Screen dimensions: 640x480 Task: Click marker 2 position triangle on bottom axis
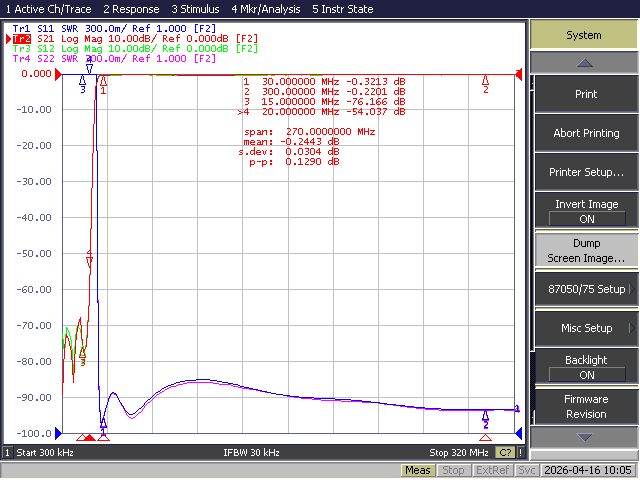pos(485,438)
